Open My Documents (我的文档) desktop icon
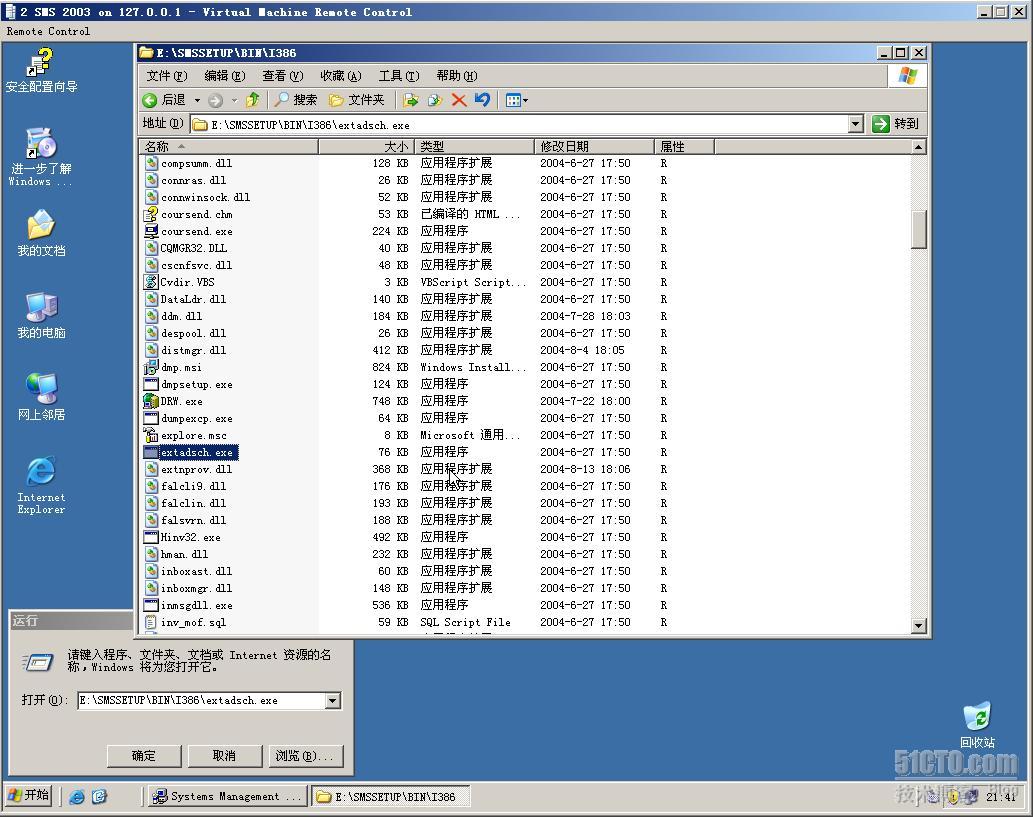Image resolution: width=1033 pixels, height=817 pixels. click(41, 233)
